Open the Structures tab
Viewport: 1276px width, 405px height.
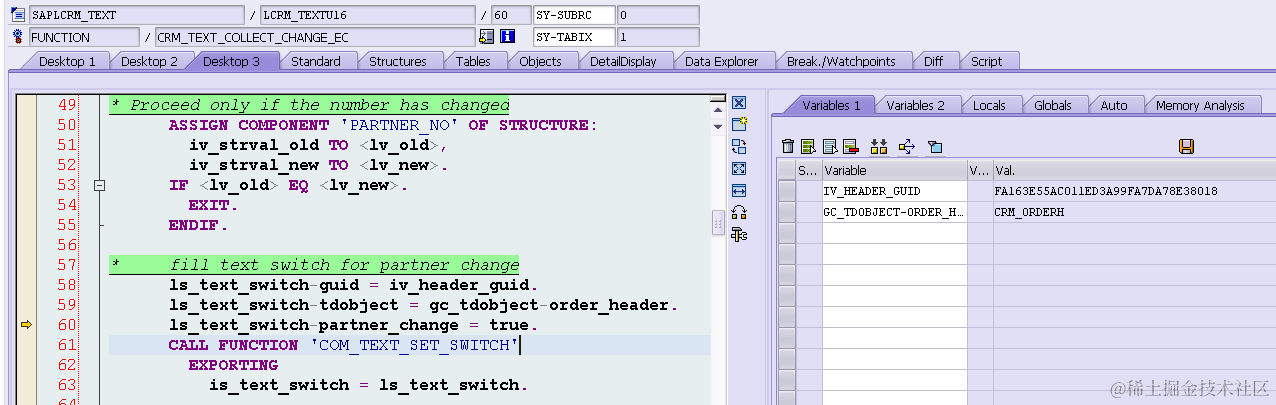click(397, 61)
